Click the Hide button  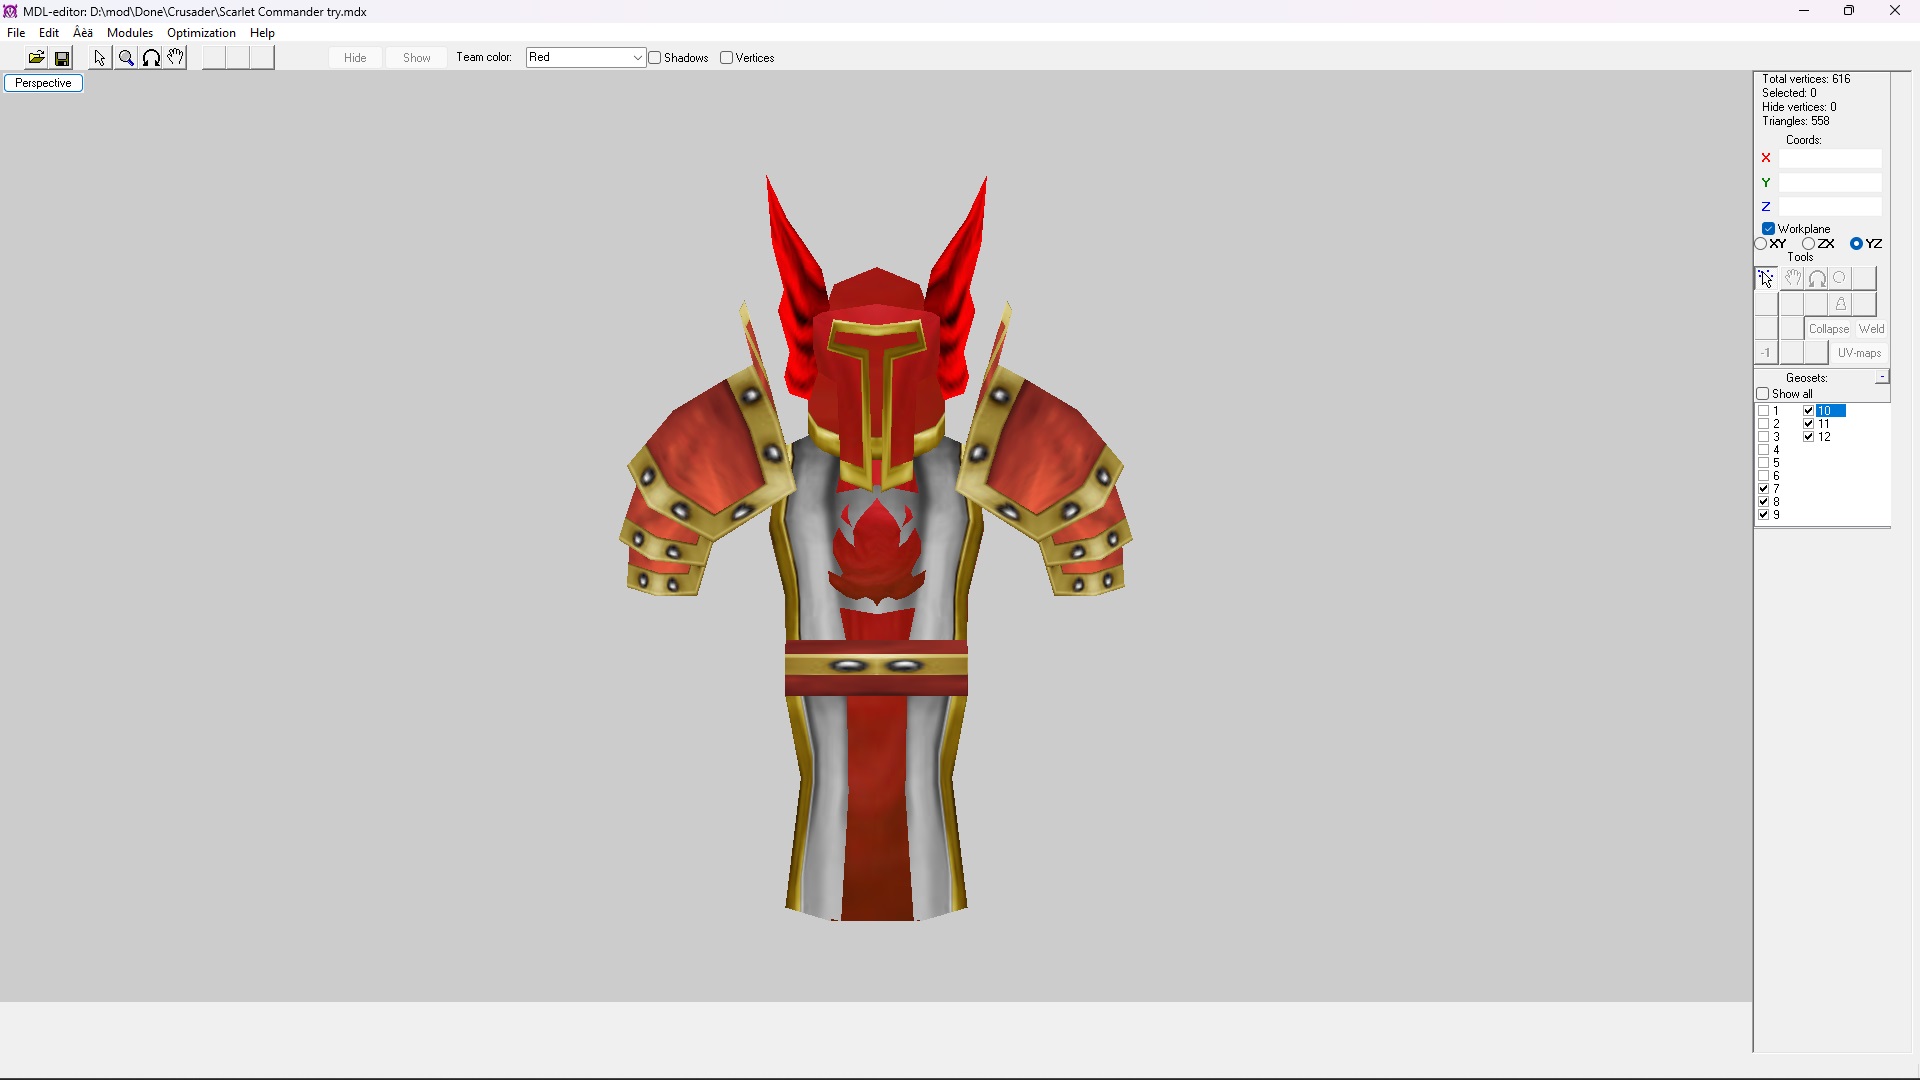(x=355, y=58)
